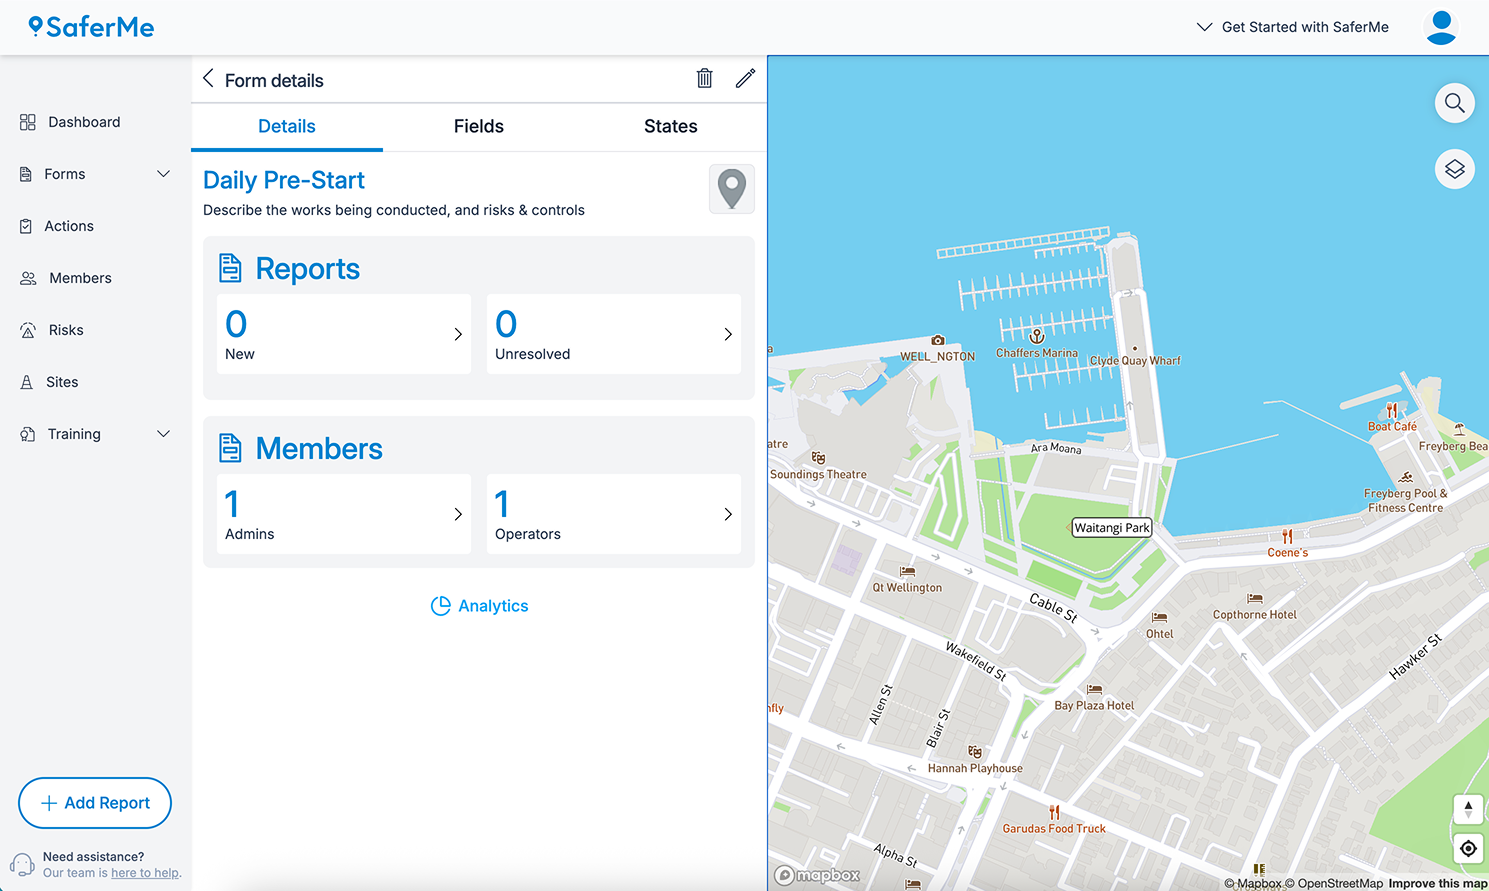Switch to the Fields tab
Screen dimensions: 1489x891
click(x=478, y=126)
